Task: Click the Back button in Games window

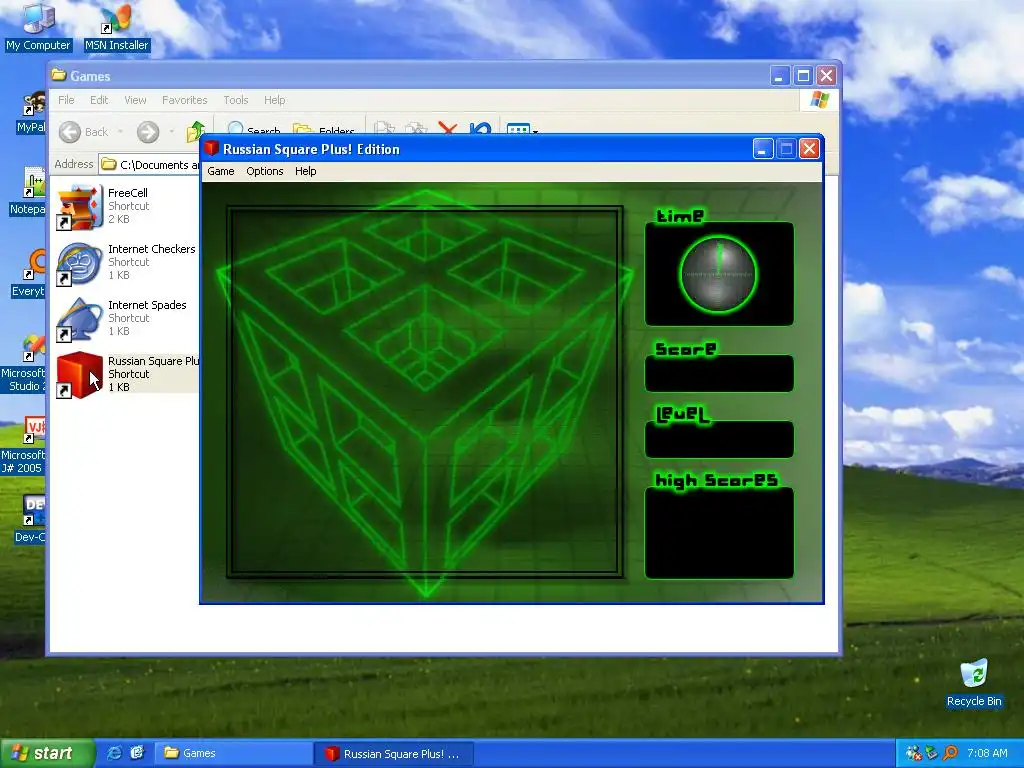Action: [x=84, y=132]
